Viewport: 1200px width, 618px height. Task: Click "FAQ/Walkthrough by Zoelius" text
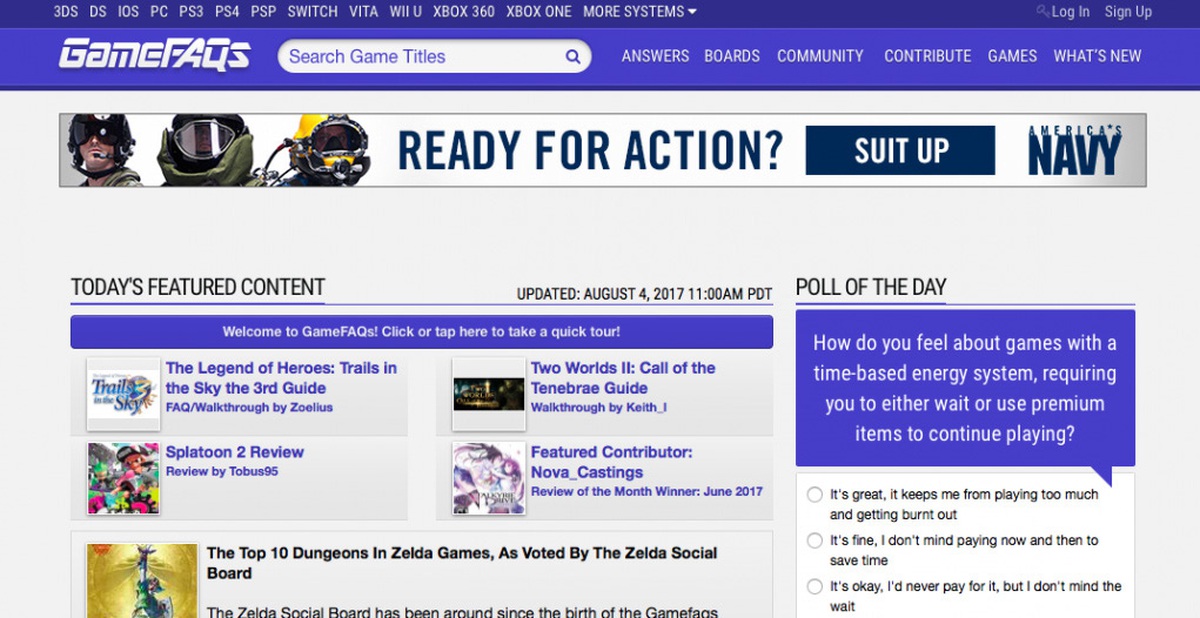tap(249, 407)
